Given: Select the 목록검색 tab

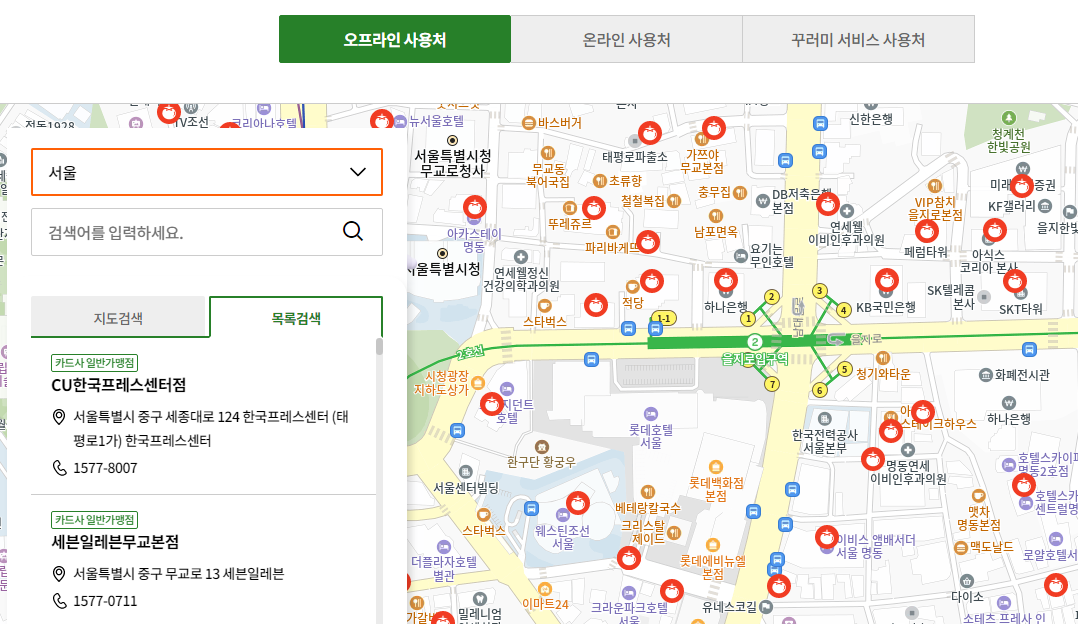Looking at the screenshot, I should (296, 317).
